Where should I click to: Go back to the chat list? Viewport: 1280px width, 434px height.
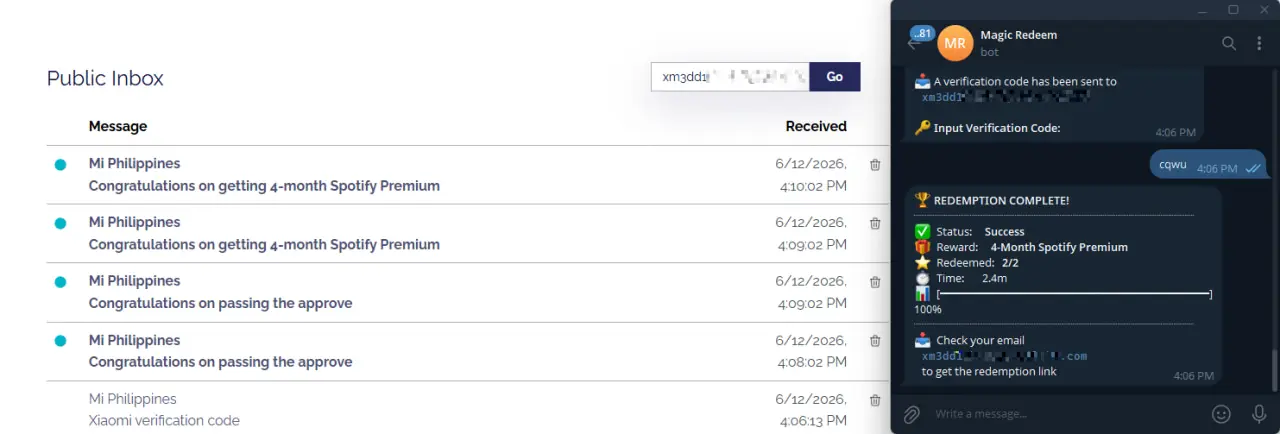[x=914, y=43]
